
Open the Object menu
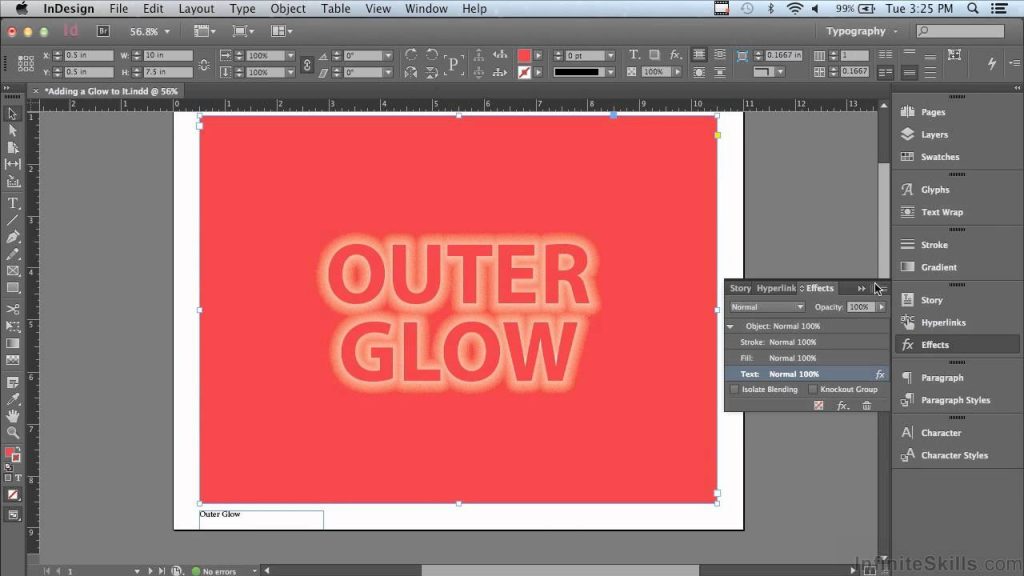288,9
